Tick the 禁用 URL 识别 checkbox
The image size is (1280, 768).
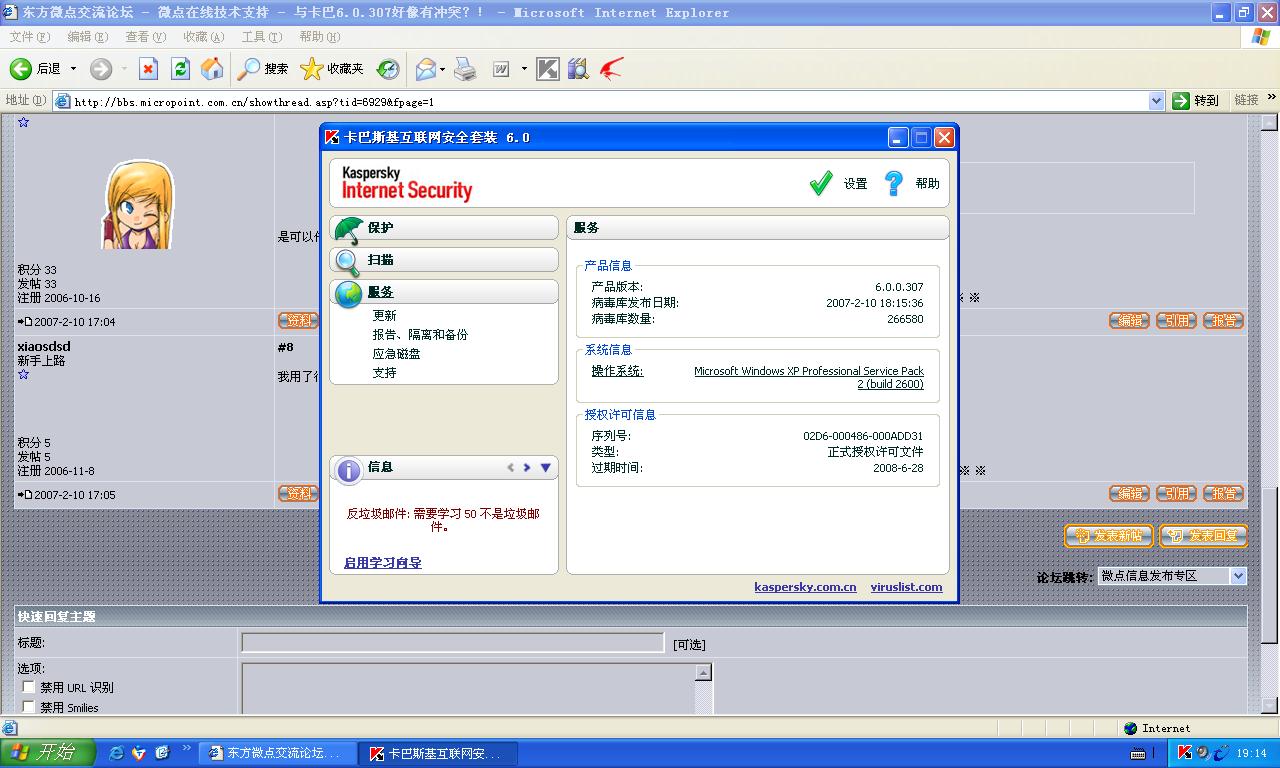point(29,687)
